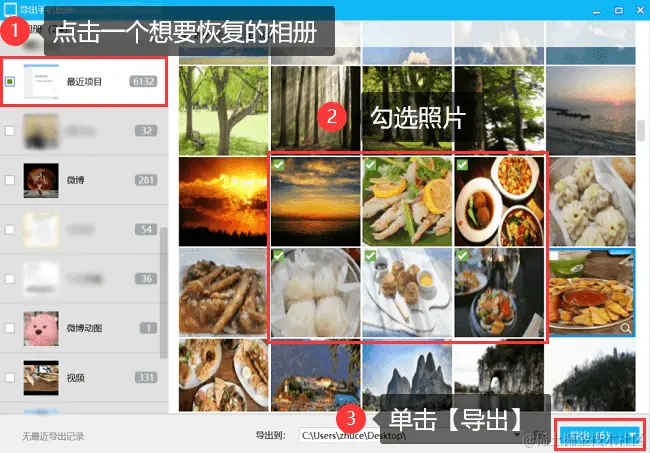The width and height of the screenshot is (650, 453).
Task: Uncheck the meatball dishes photo checkbox
Action: point(462,165)
